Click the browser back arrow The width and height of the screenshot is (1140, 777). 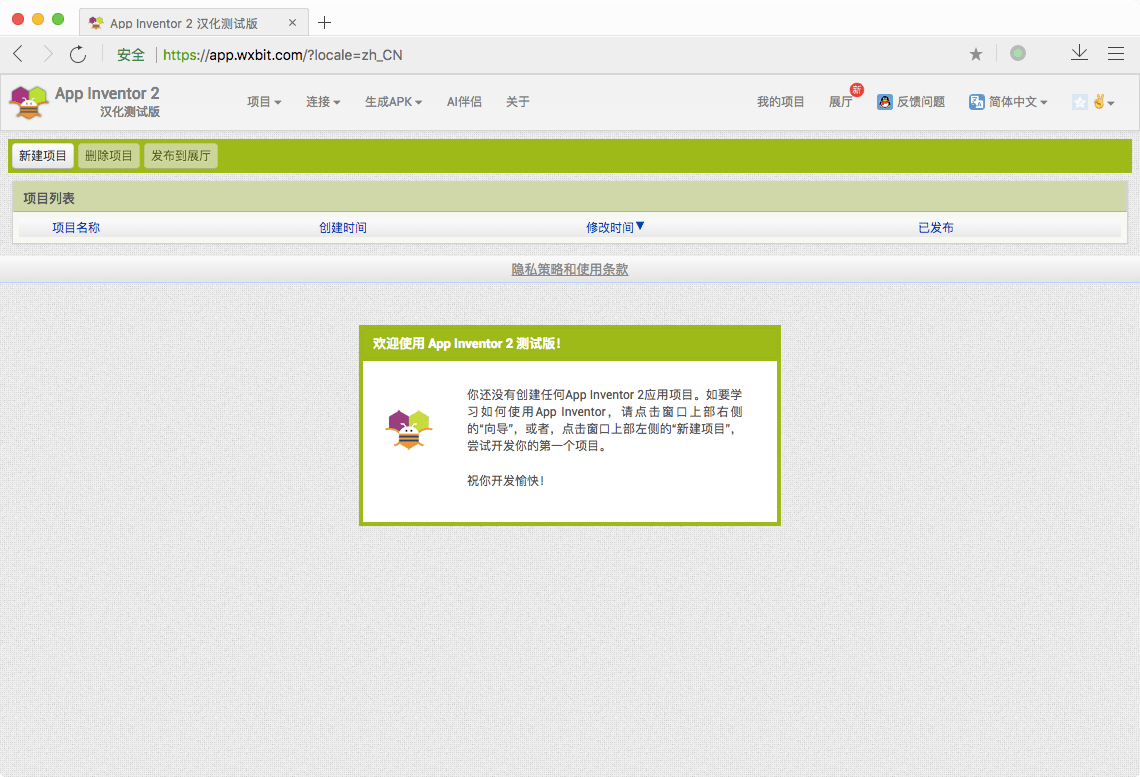click(17, 54)
